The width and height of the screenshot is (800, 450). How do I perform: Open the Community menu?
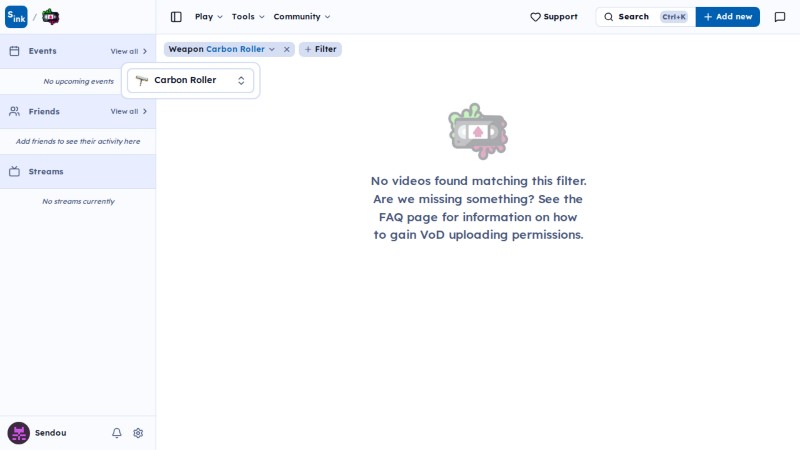point(302,17)
